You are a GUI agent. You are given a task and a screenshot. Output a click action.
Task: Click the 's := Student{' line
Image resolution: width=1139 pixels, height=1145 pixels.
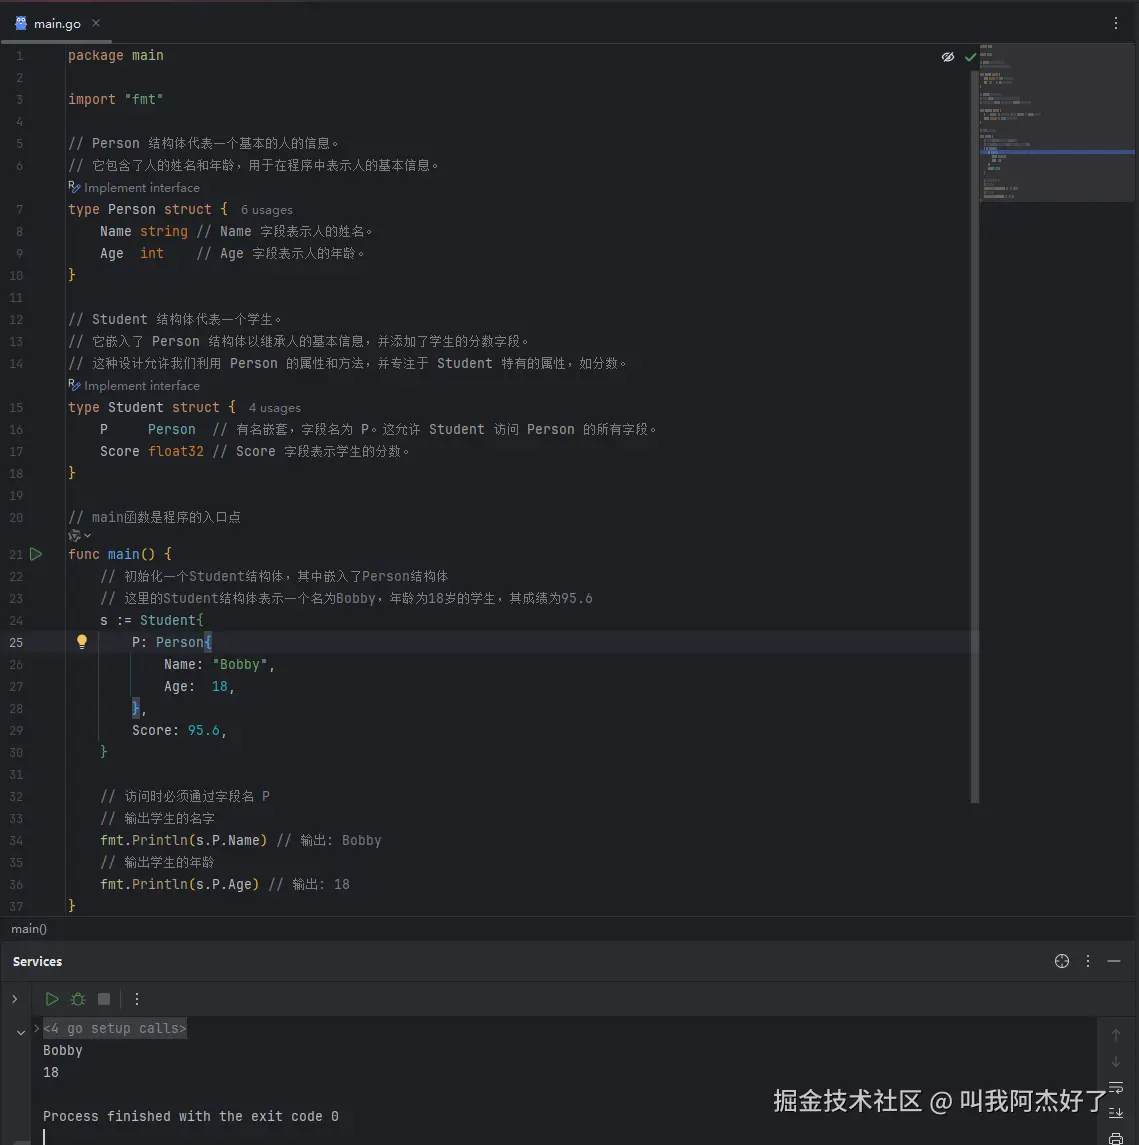point(152,620)
